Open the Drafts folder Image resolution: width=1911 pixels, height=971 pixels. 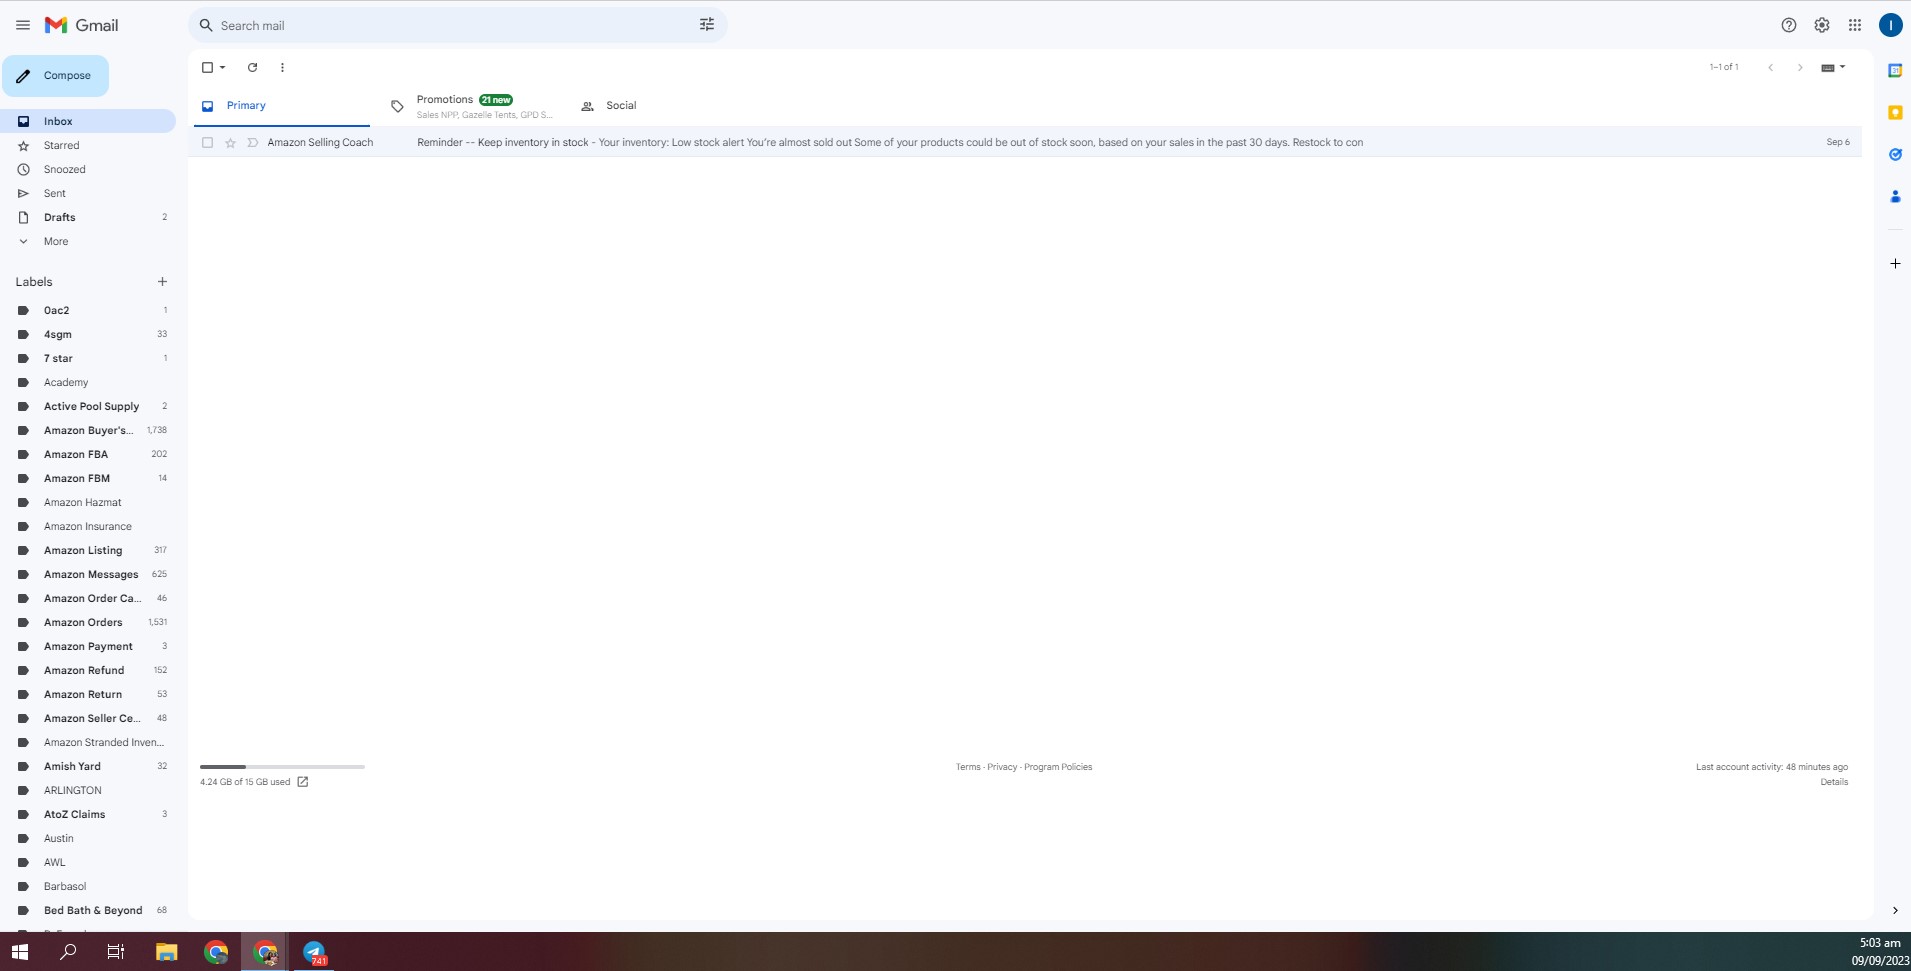[x=88, y=217]
